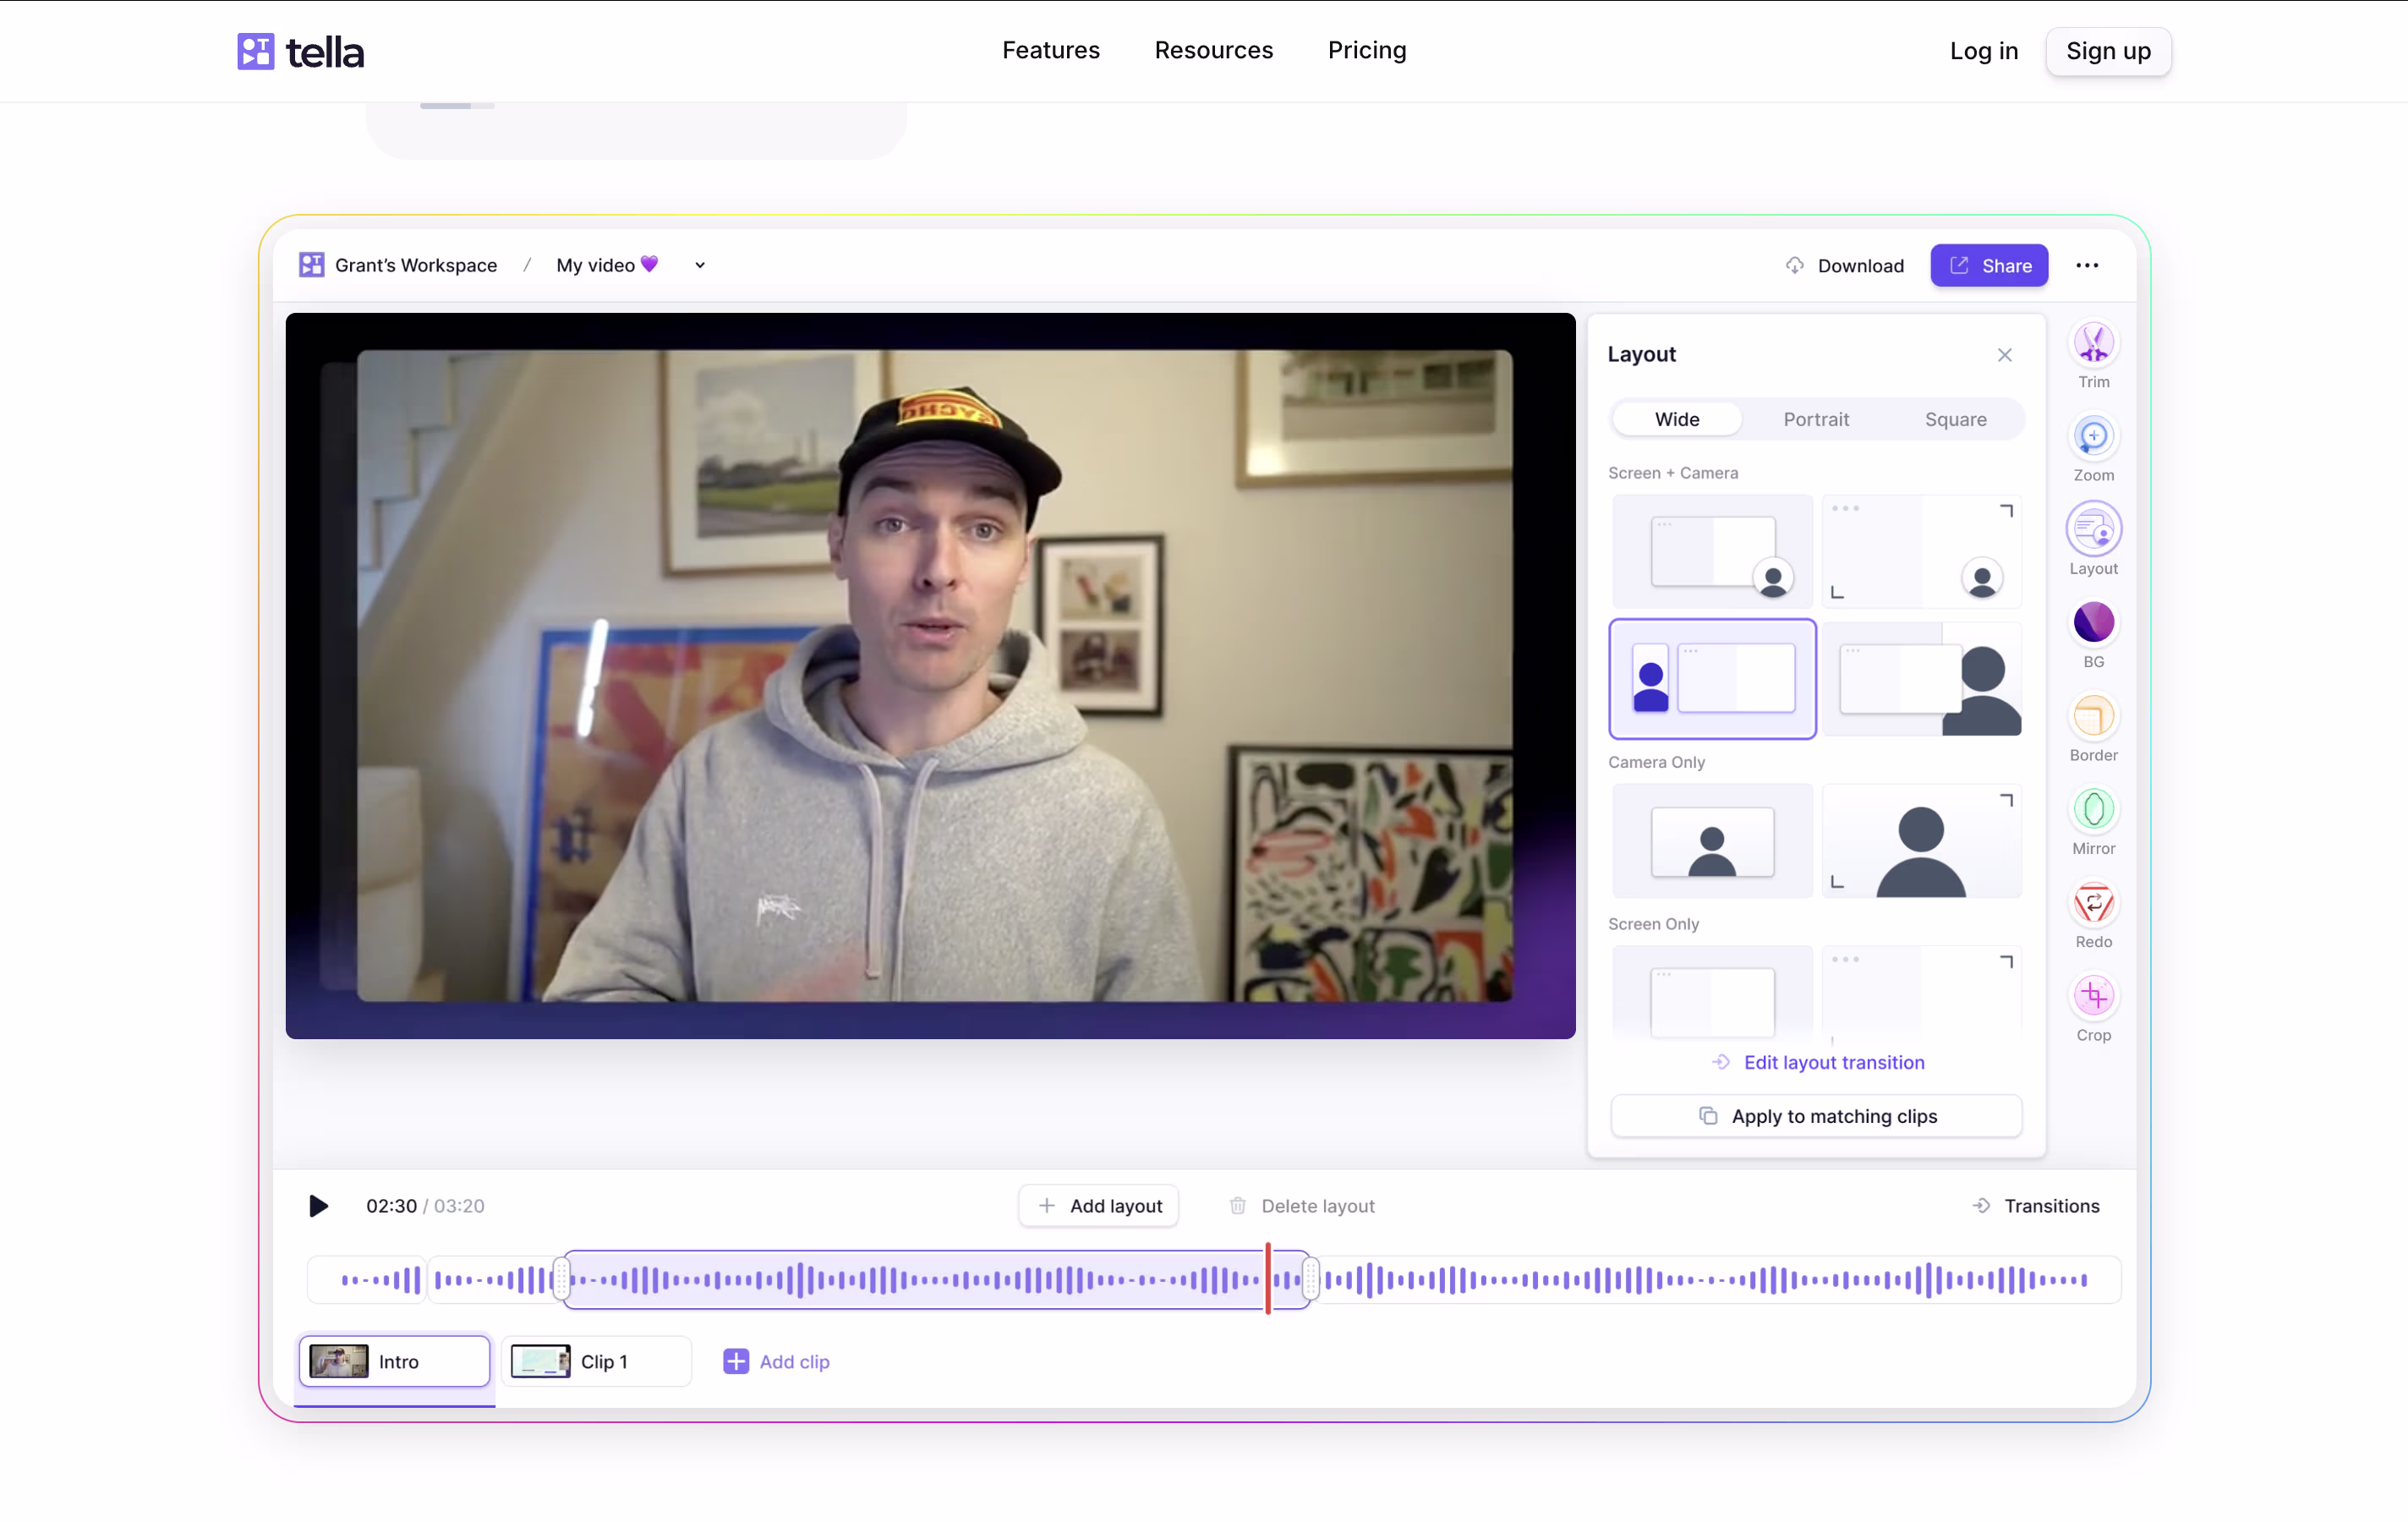Click the tella logo
The width and height of the screenshot is (2408, 1522).
pyautogui.click(x=301, y=52)
